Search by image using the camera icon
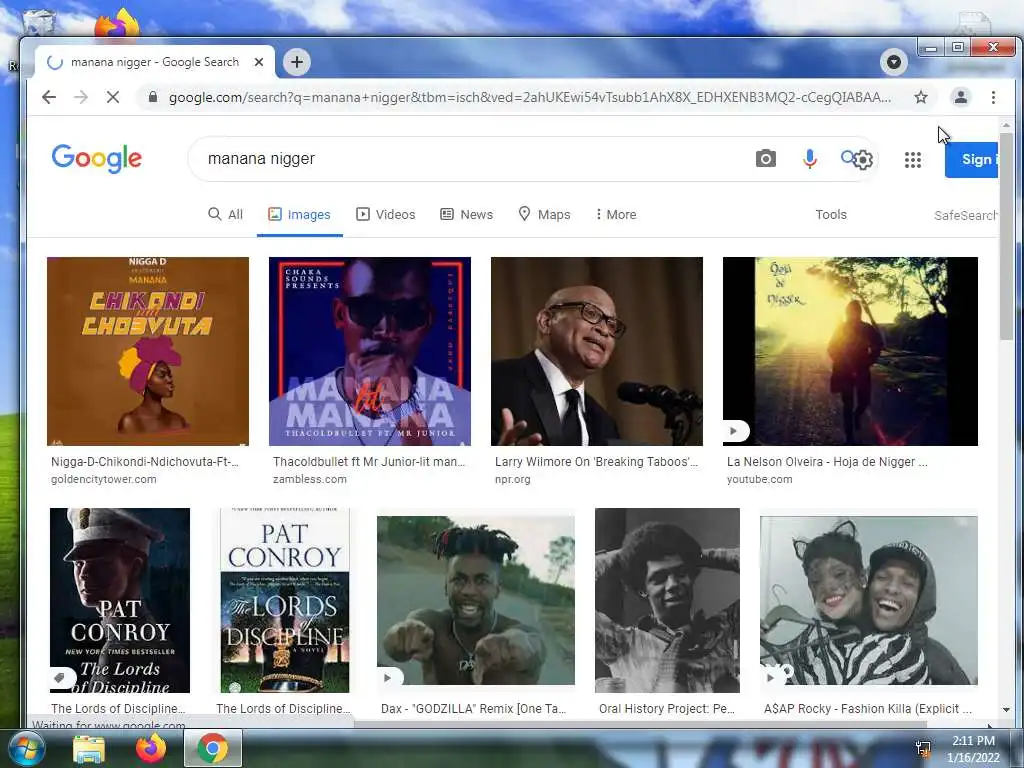The image size is (1024, 768). (765, 159)
